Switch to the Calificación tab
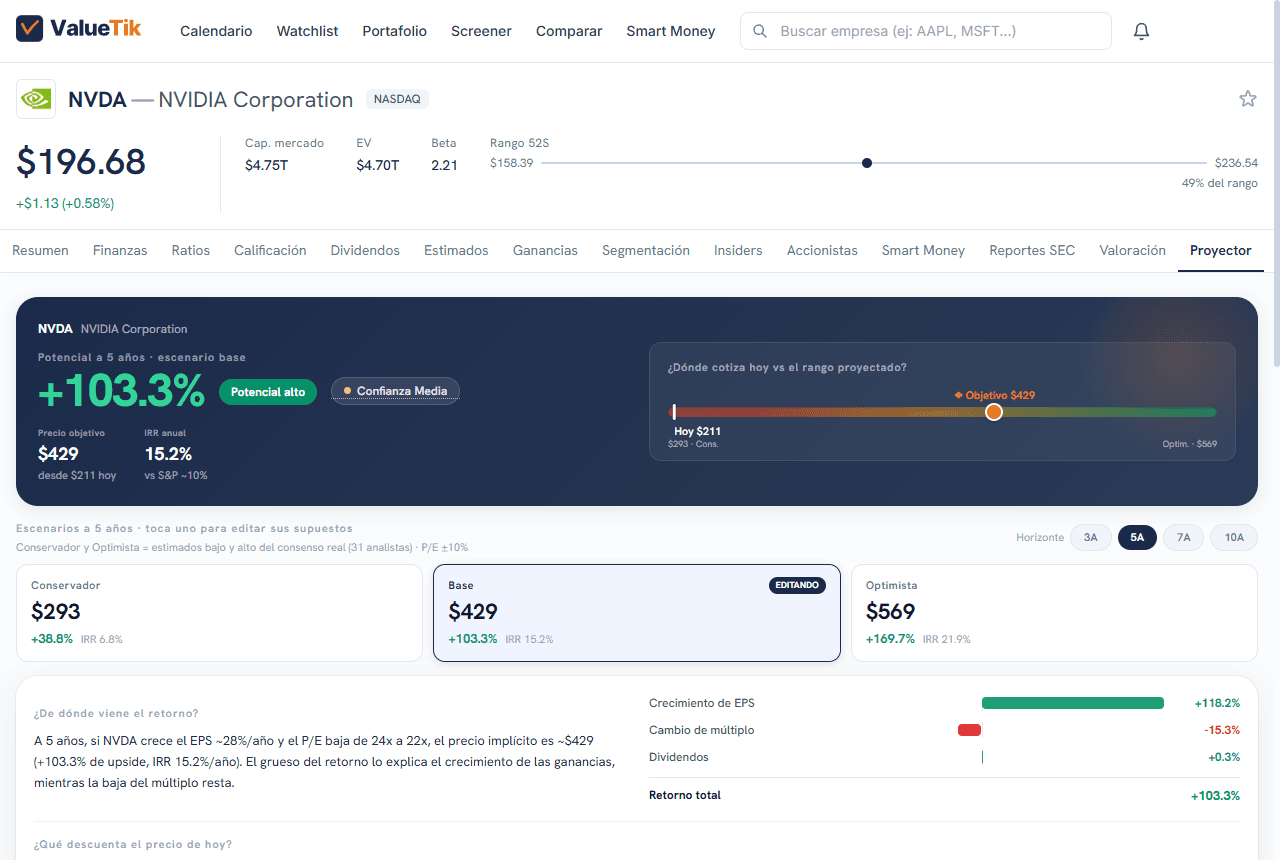The height and width of the screenshot is (860, 1280). pos(270,251)
